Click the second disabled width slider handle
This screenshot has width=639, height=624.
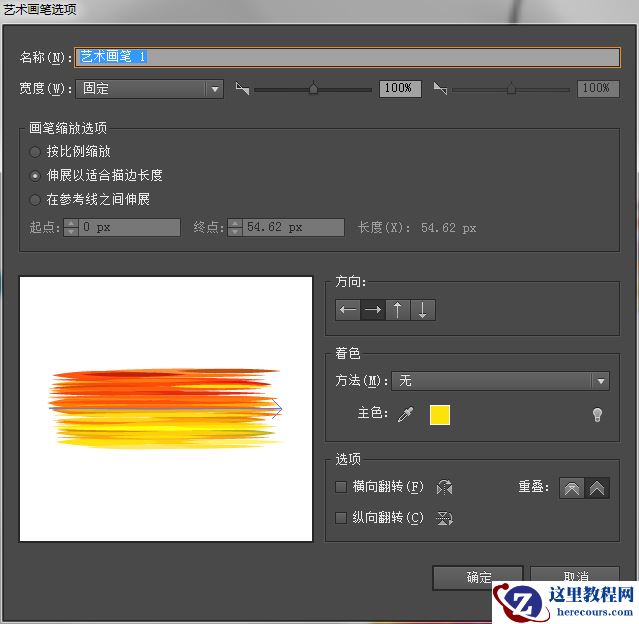pyautogui.click(x=511, y=88)
